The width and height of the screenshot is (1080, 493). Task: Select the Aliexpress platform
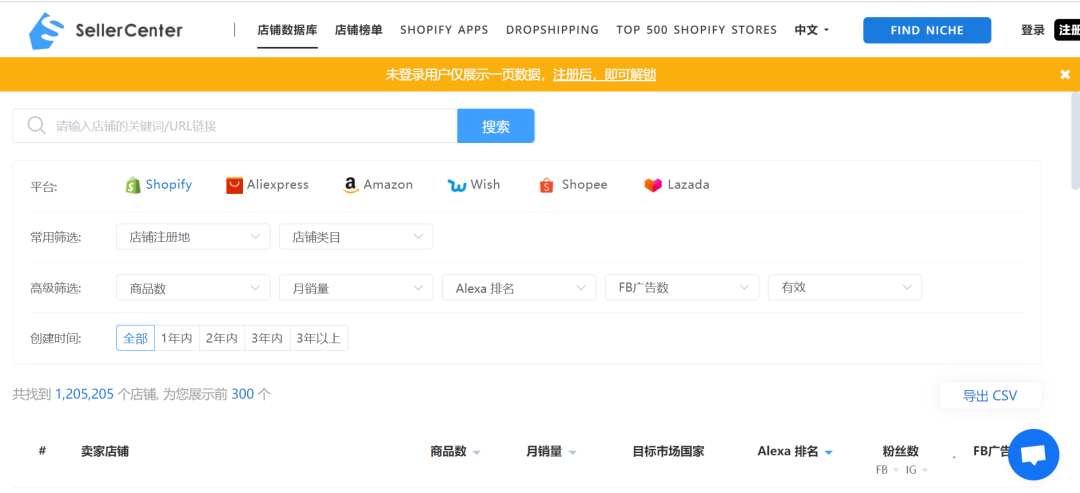click(267, 185)
